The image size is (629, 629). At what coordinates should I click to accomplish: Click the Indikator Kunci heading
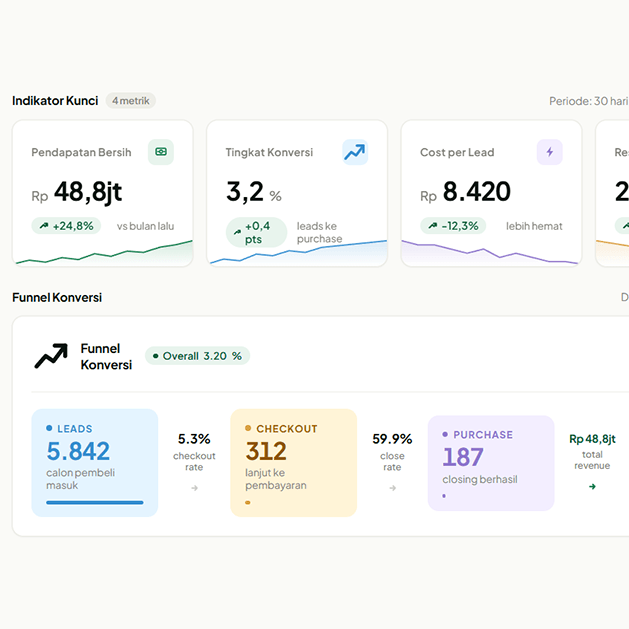click(x=55, y=101)
